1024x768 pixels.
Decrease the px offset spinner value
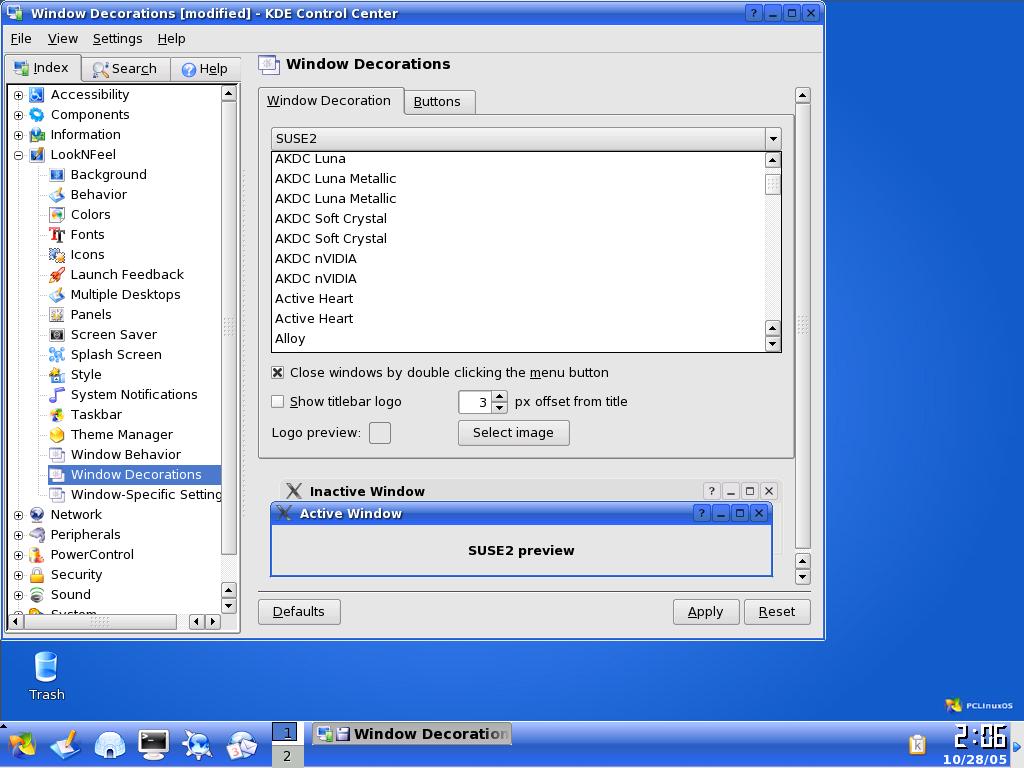click(500, 408)
